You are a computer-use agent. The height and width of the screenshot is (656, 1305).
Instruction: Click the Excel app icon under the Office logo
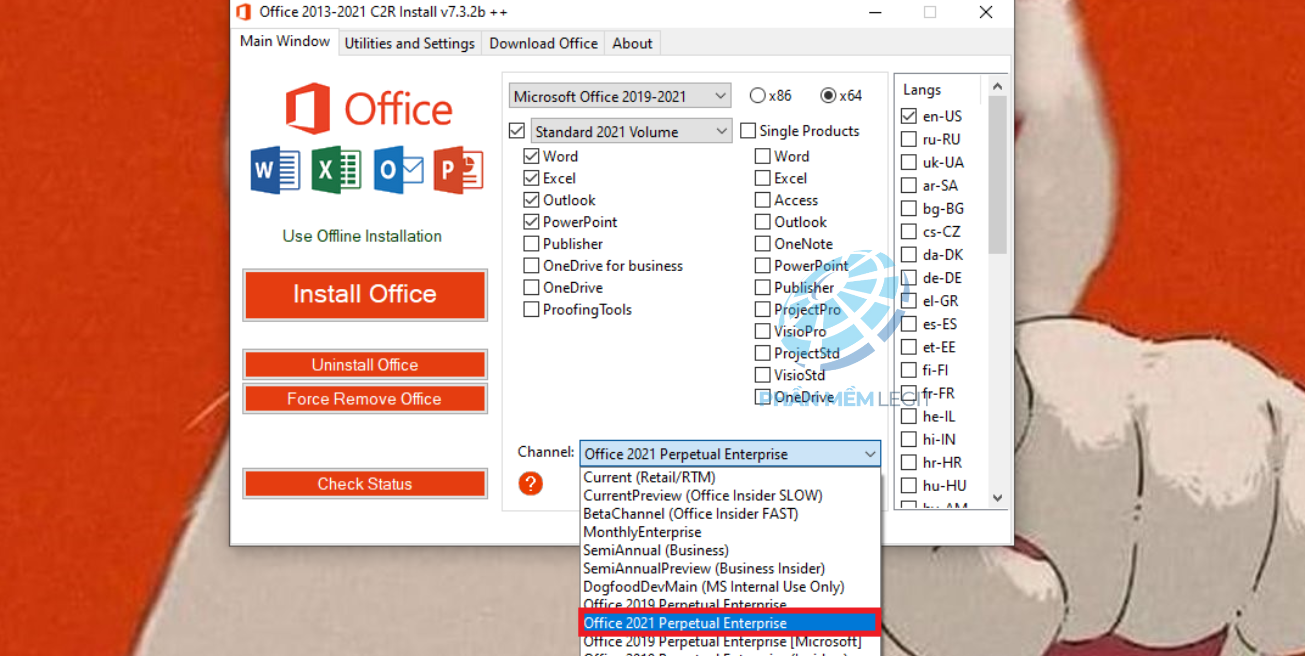336,169
